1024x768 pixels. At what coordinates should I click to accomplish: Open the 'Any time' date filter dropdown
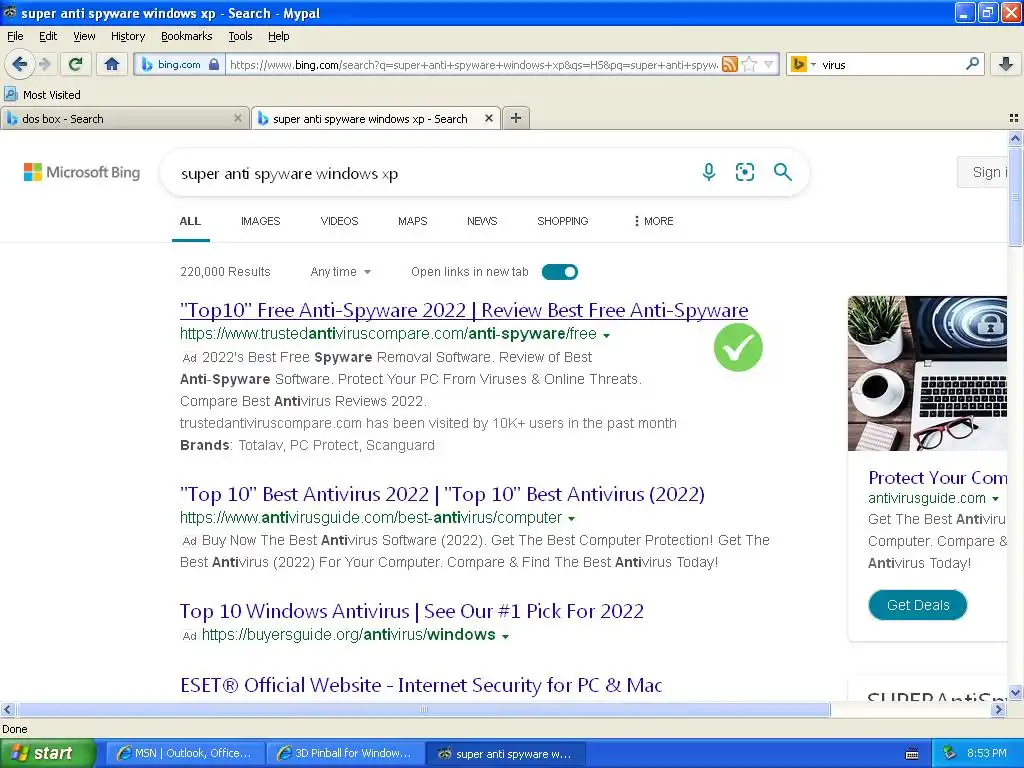[340, 272]
